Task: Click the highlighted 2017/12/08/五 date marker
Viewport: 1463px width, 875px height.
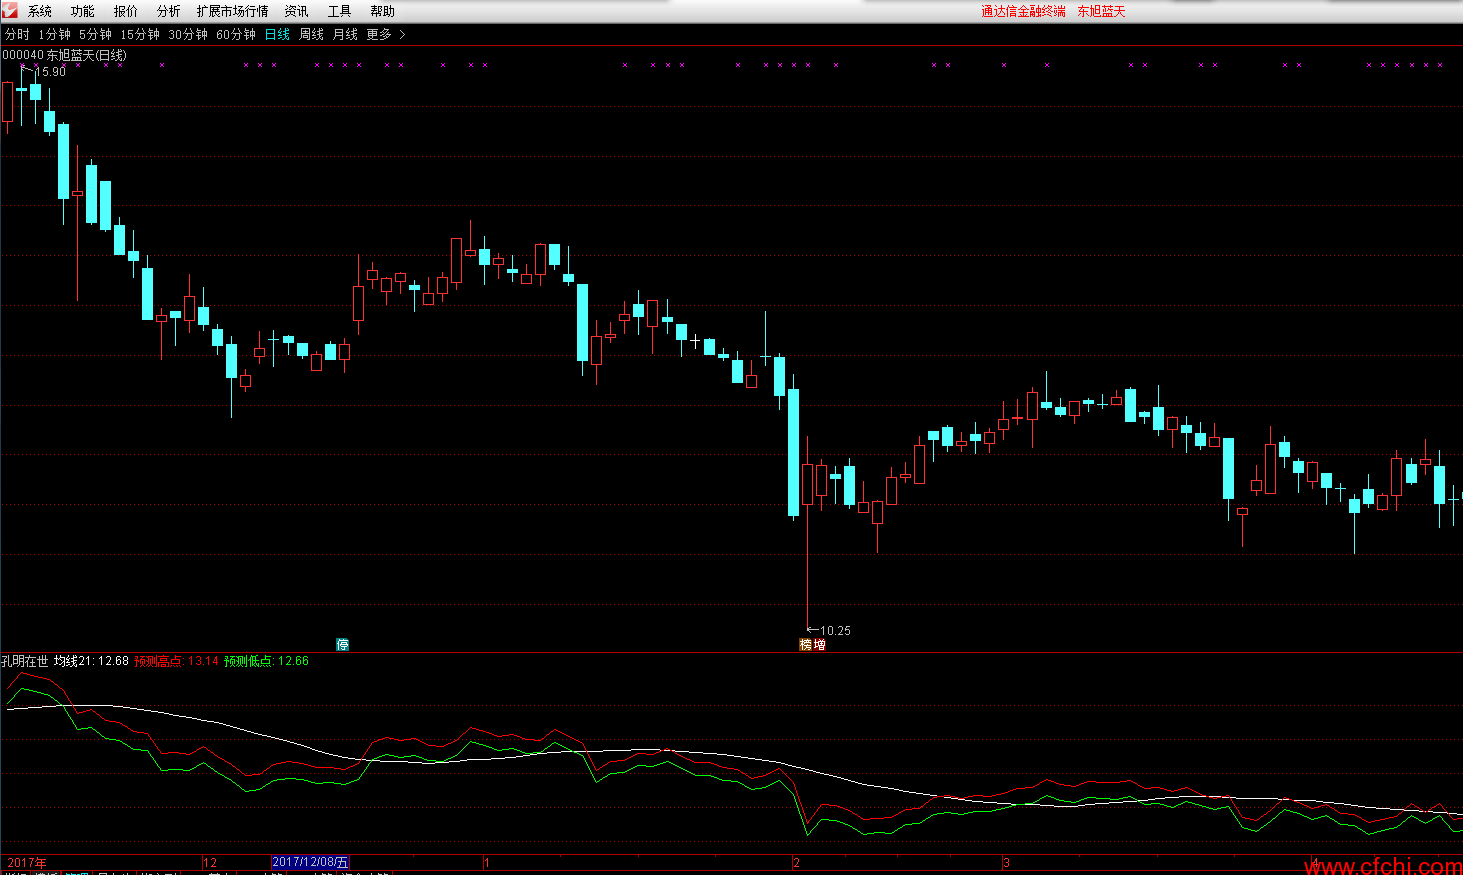Action: pyautogui.click(x=311, y=862)
